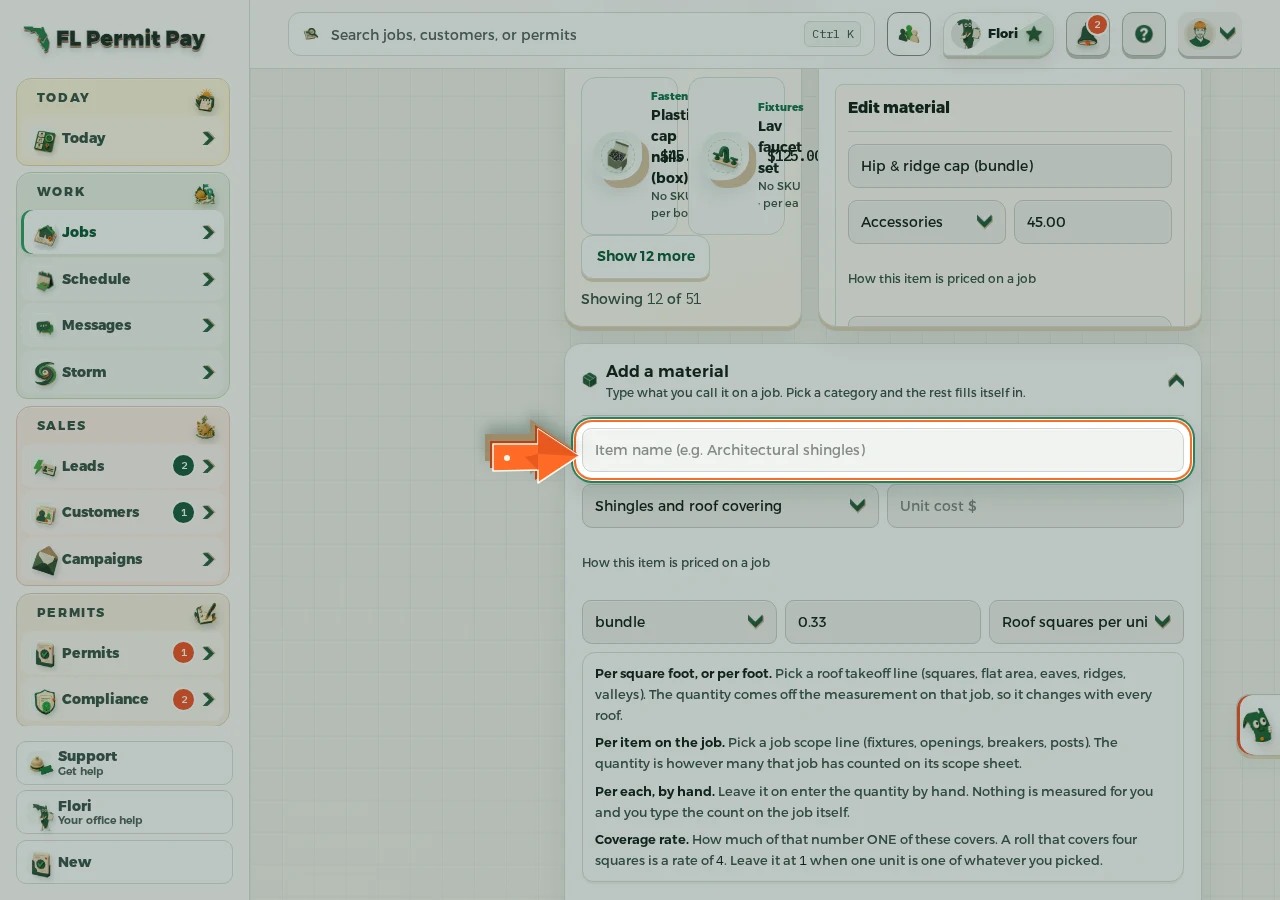Open Flori Your office help in sidebar
Screen dimensions: 1280x900
coord(124,812)
